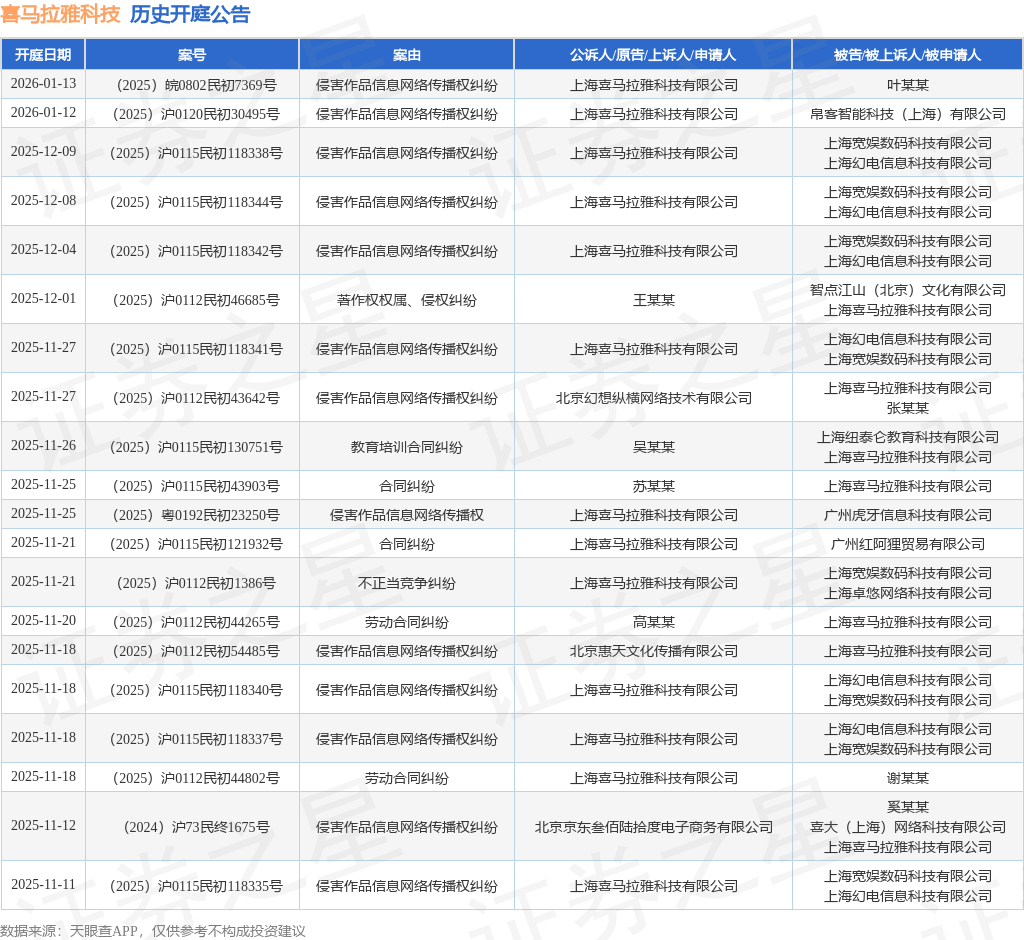Click defendant 智点江山(北京)文化有限公司
Image resolution: width=1024 pixels, height=940 pixels.
coord(908,290)
